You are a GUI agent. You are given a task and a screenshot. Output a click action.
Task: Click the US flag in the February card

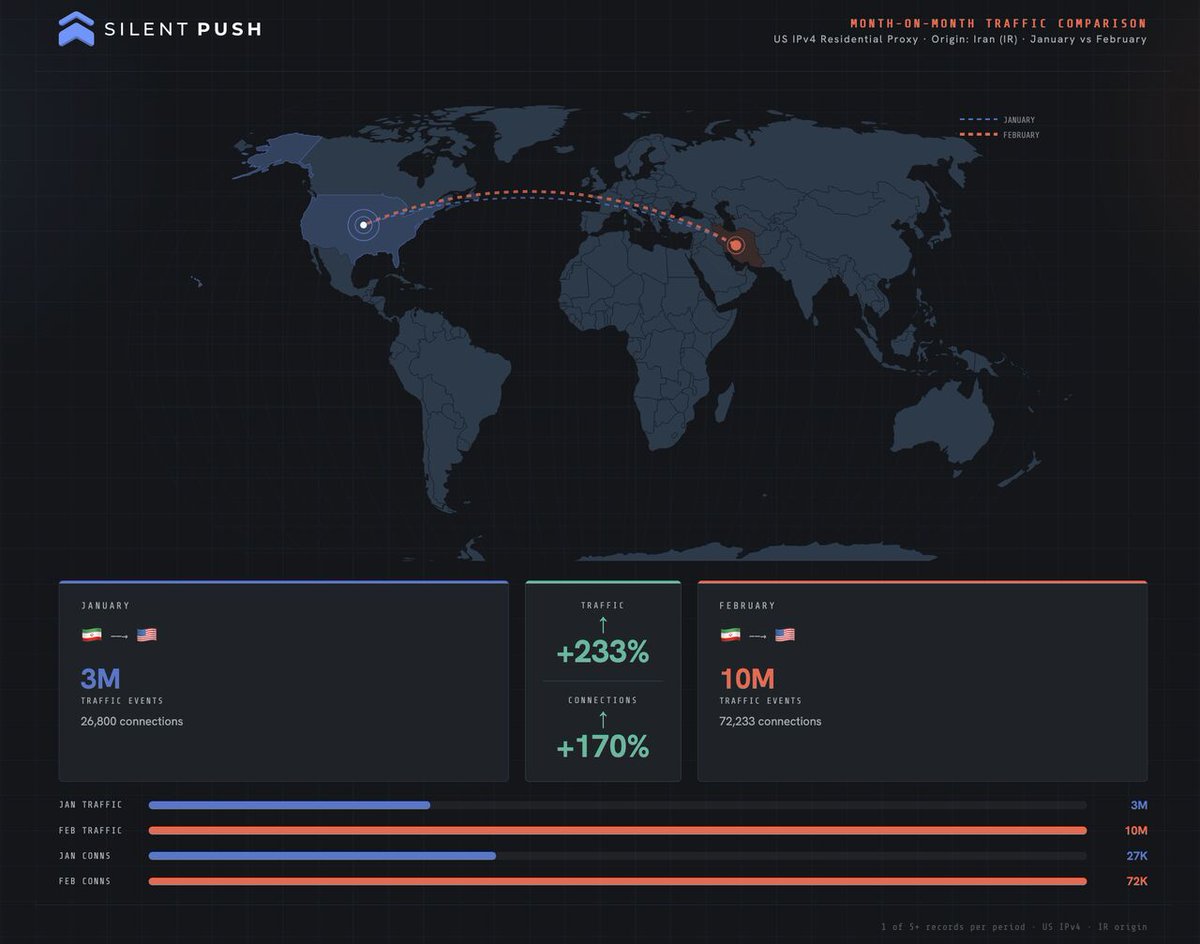785,635
